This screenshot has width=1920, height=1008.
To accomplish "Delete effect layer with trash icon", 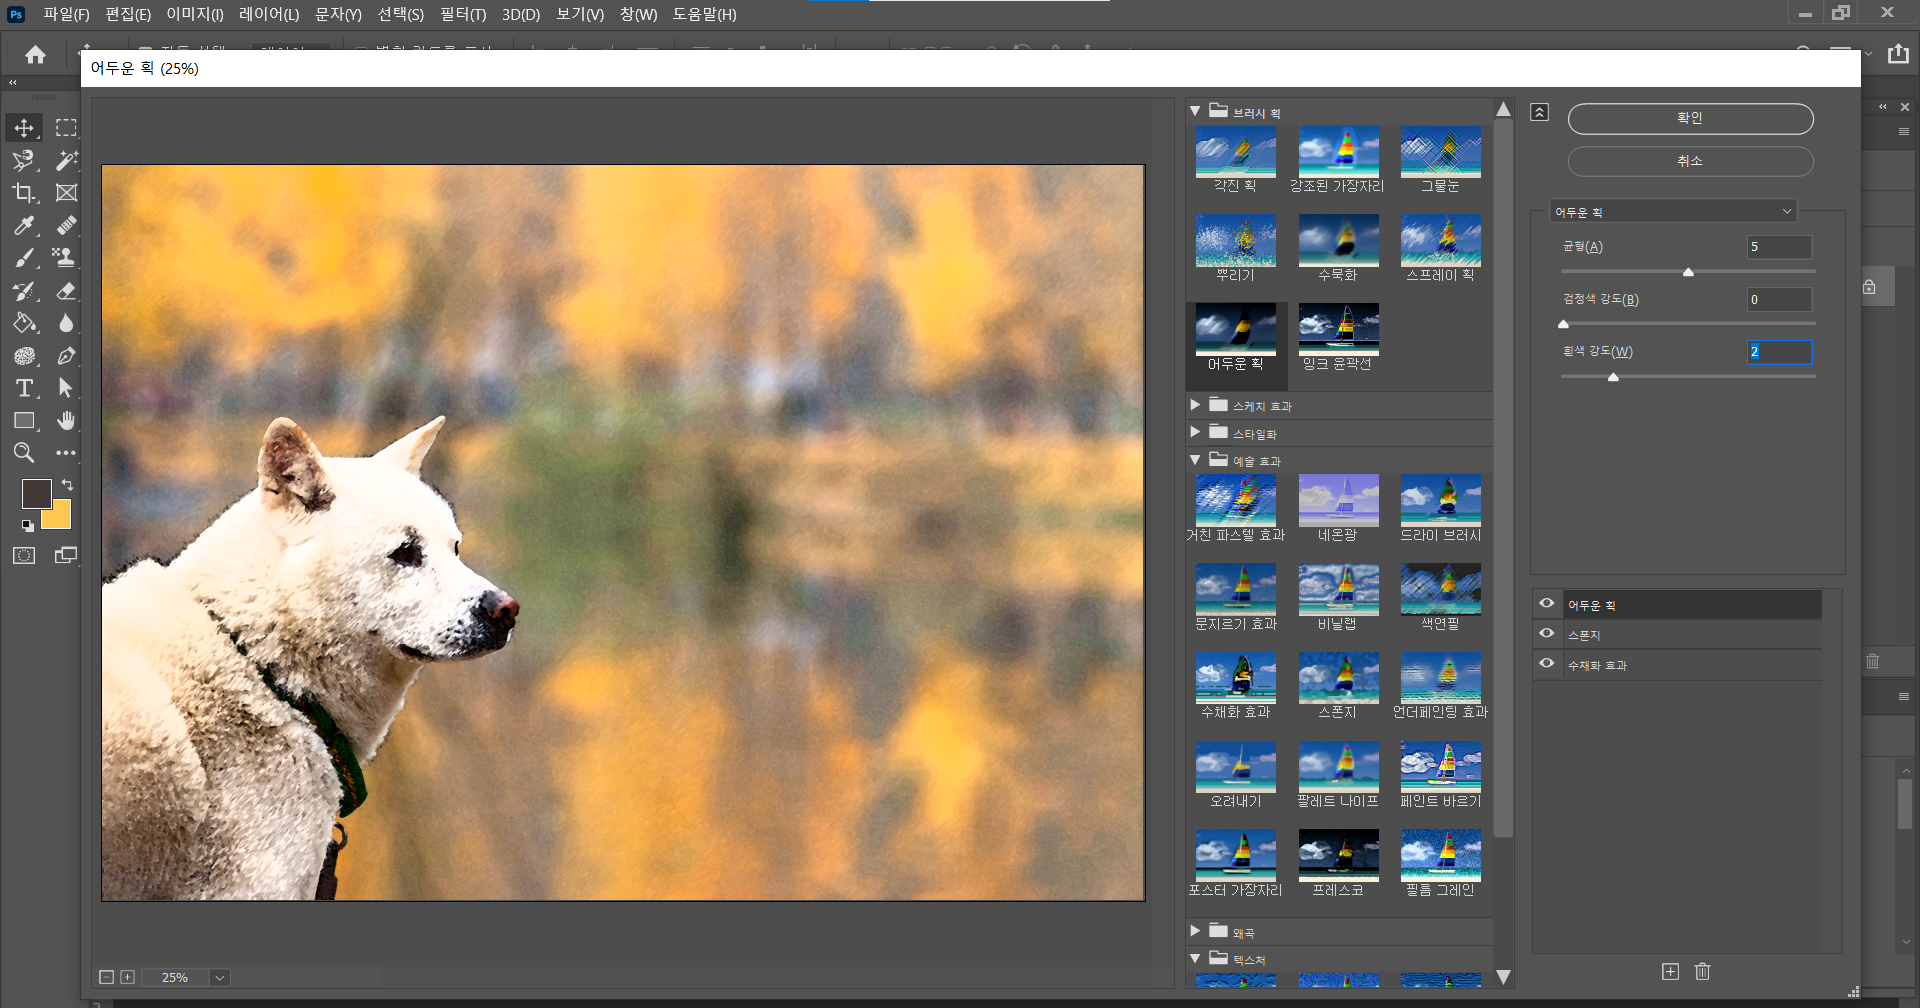I will 1703,972.
